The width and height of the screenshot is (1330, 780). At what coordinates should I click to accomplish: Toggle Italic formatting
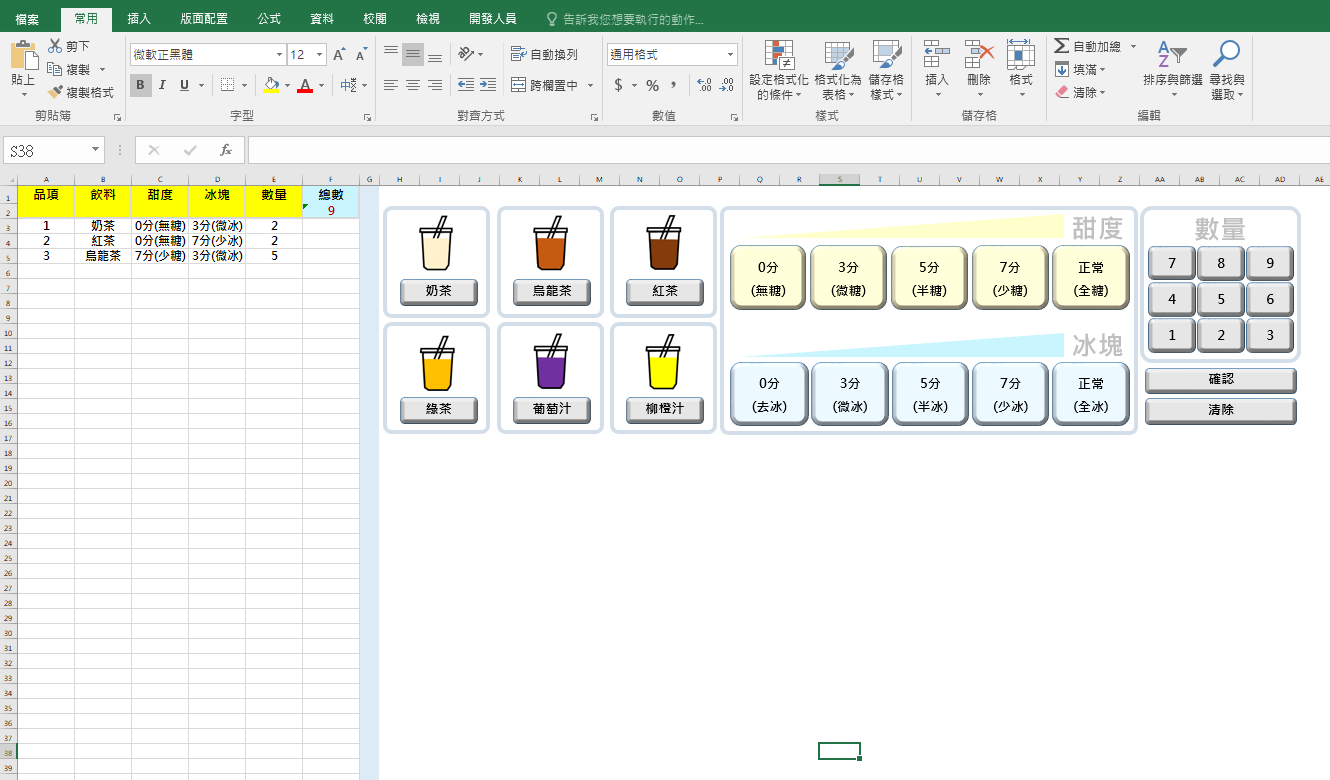pos(163,85)
